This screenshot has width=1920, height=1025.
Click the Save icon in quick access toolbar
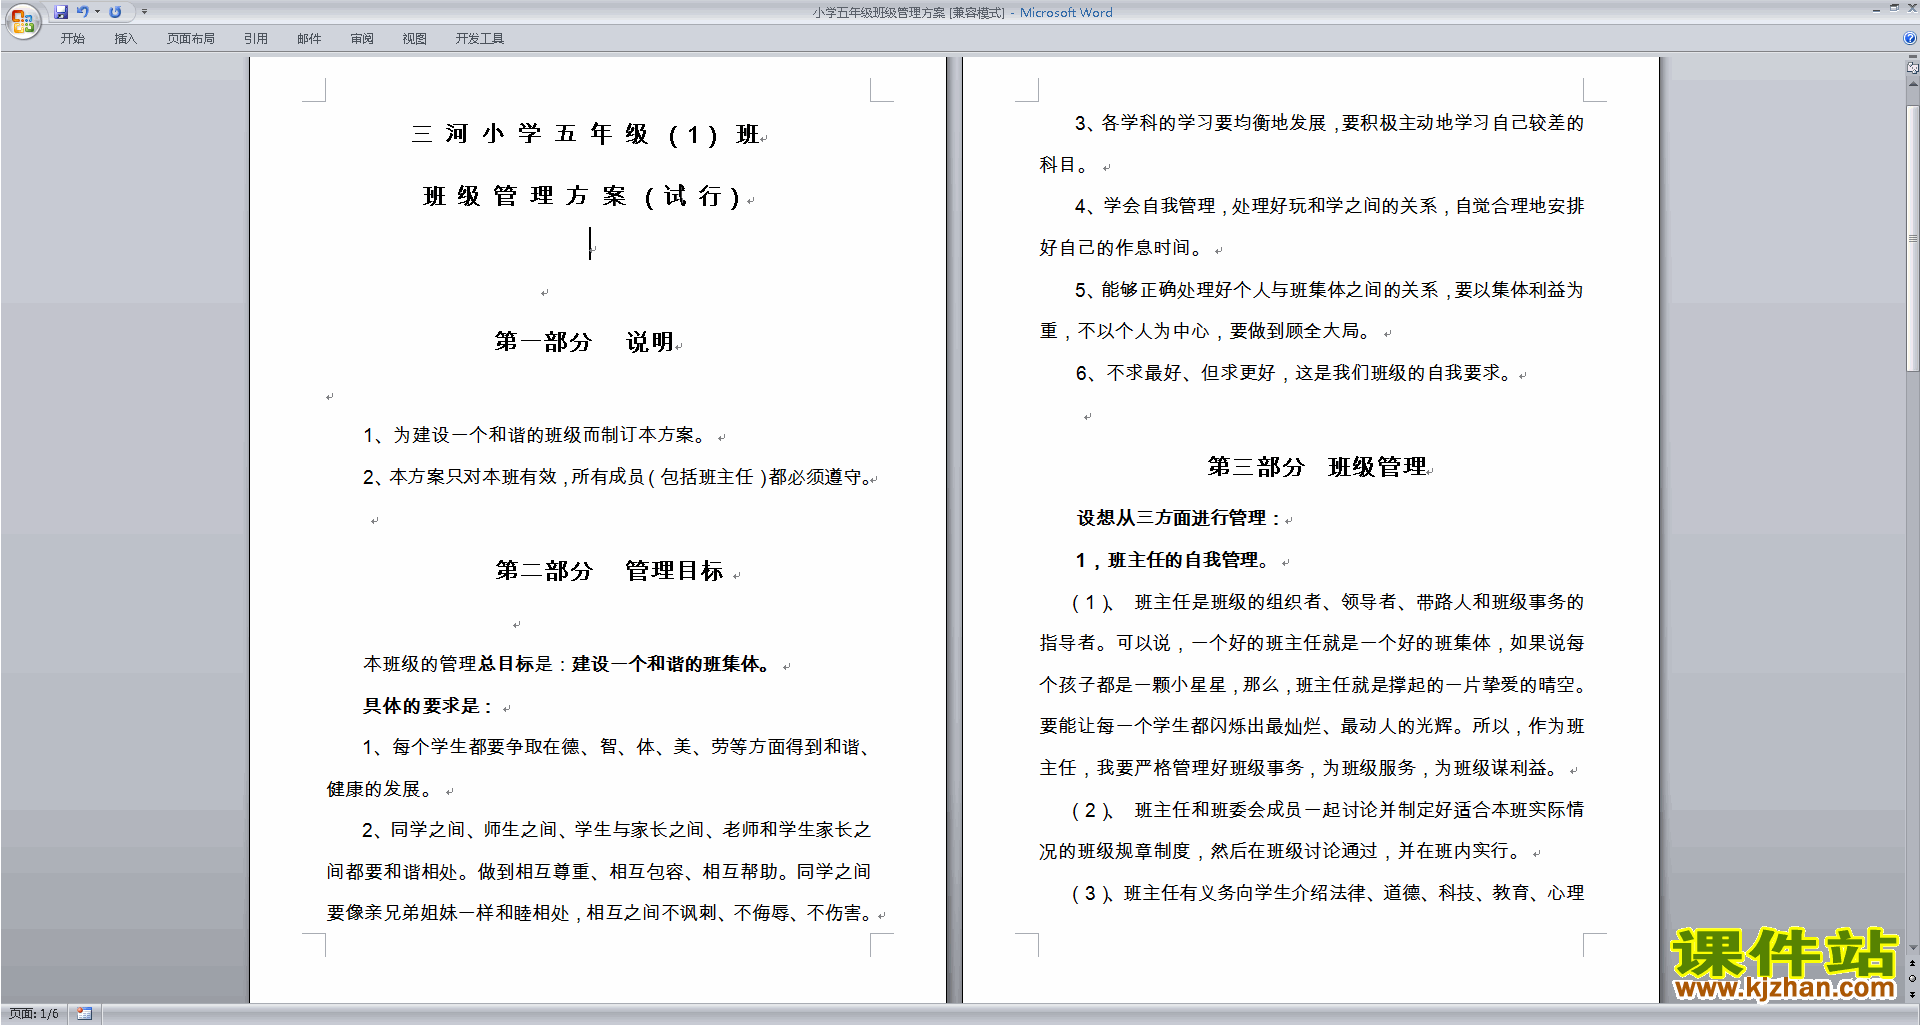pos(61,12)
